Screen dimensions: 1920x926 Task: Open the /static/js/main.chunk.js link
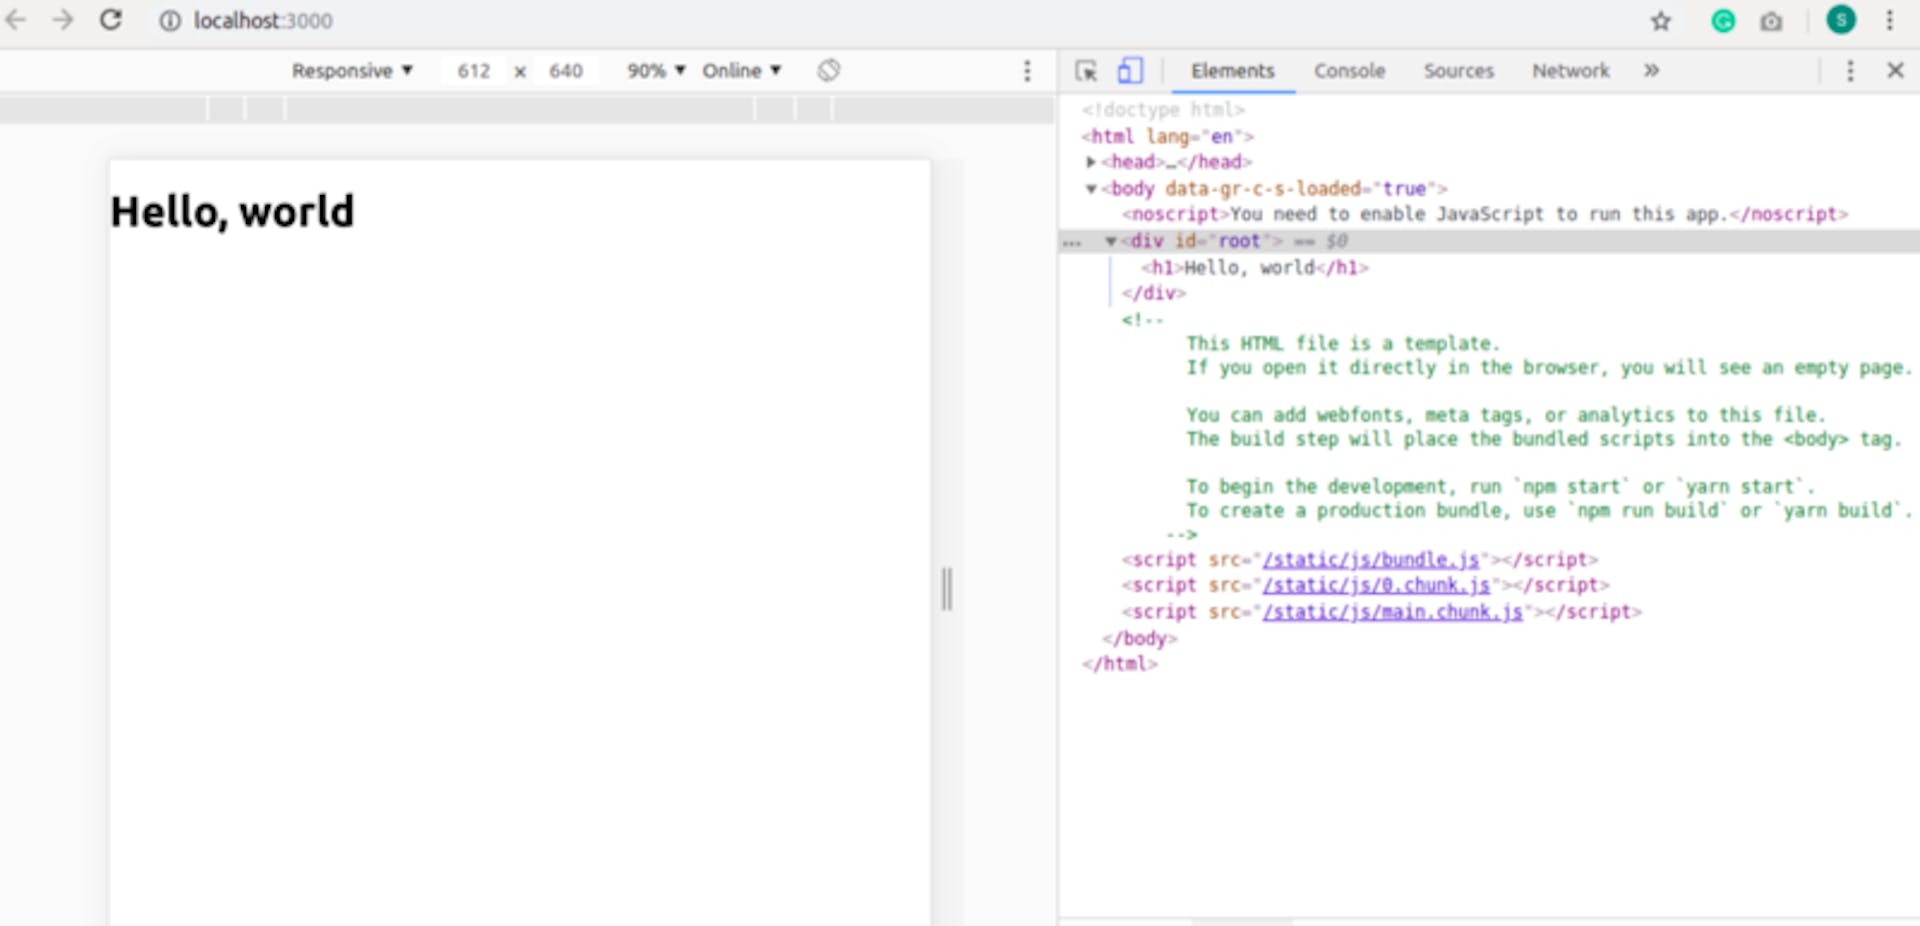1392,611
